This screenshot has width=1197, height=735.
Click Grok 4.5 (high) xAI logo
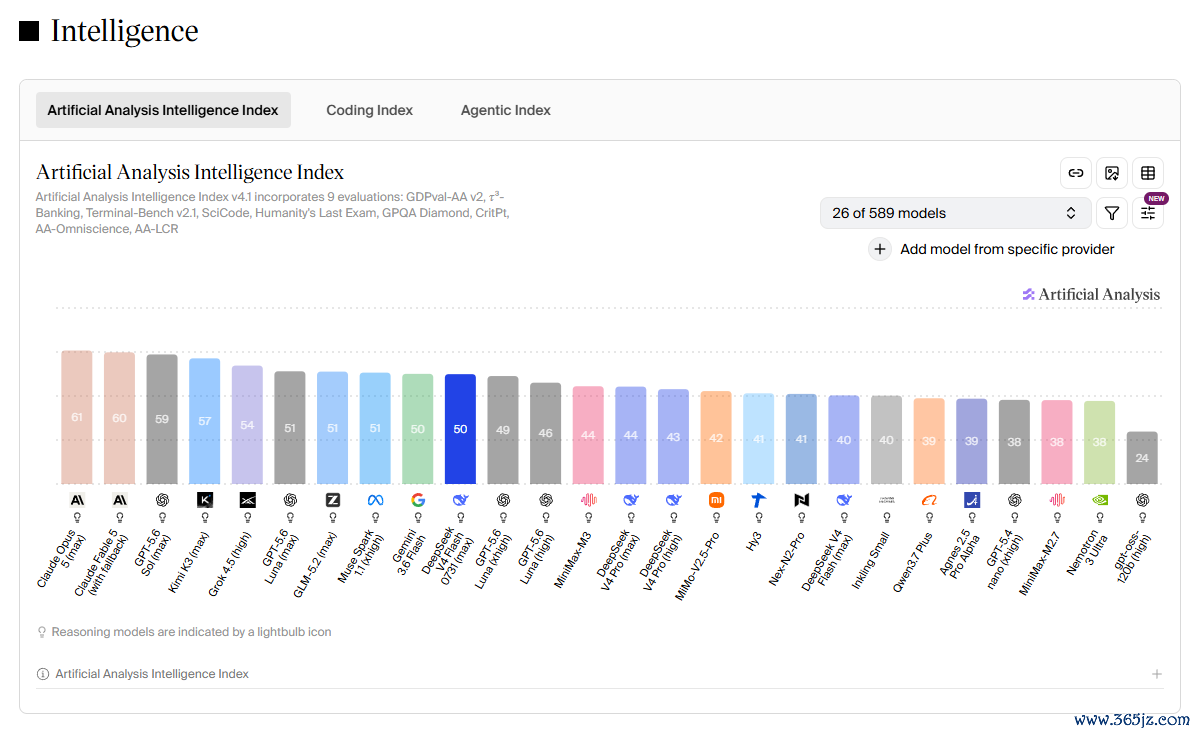click(x=247, y=500)
